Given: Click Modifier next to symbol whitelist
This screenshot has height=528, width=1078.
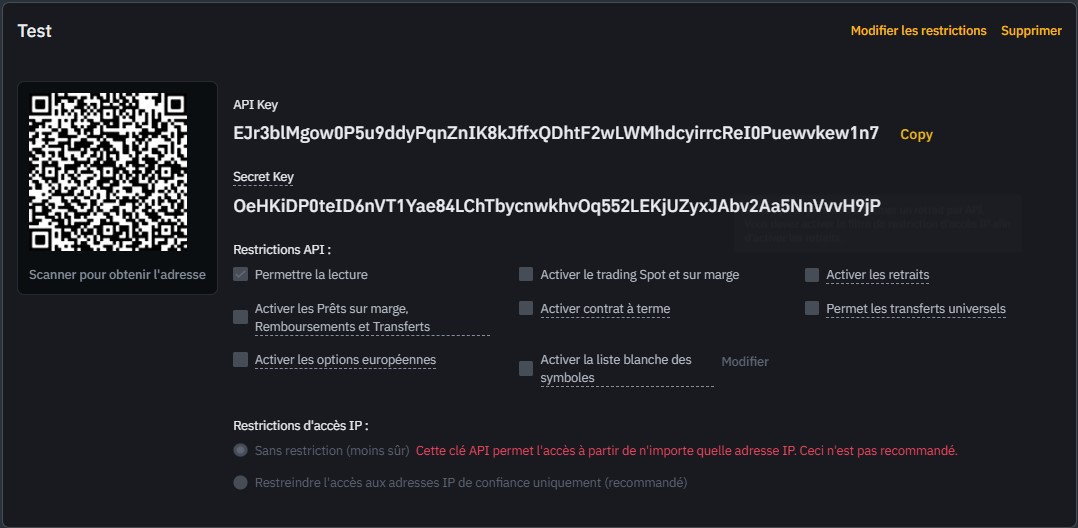Looking at the screenshot, I should click(x=745, y=361).
